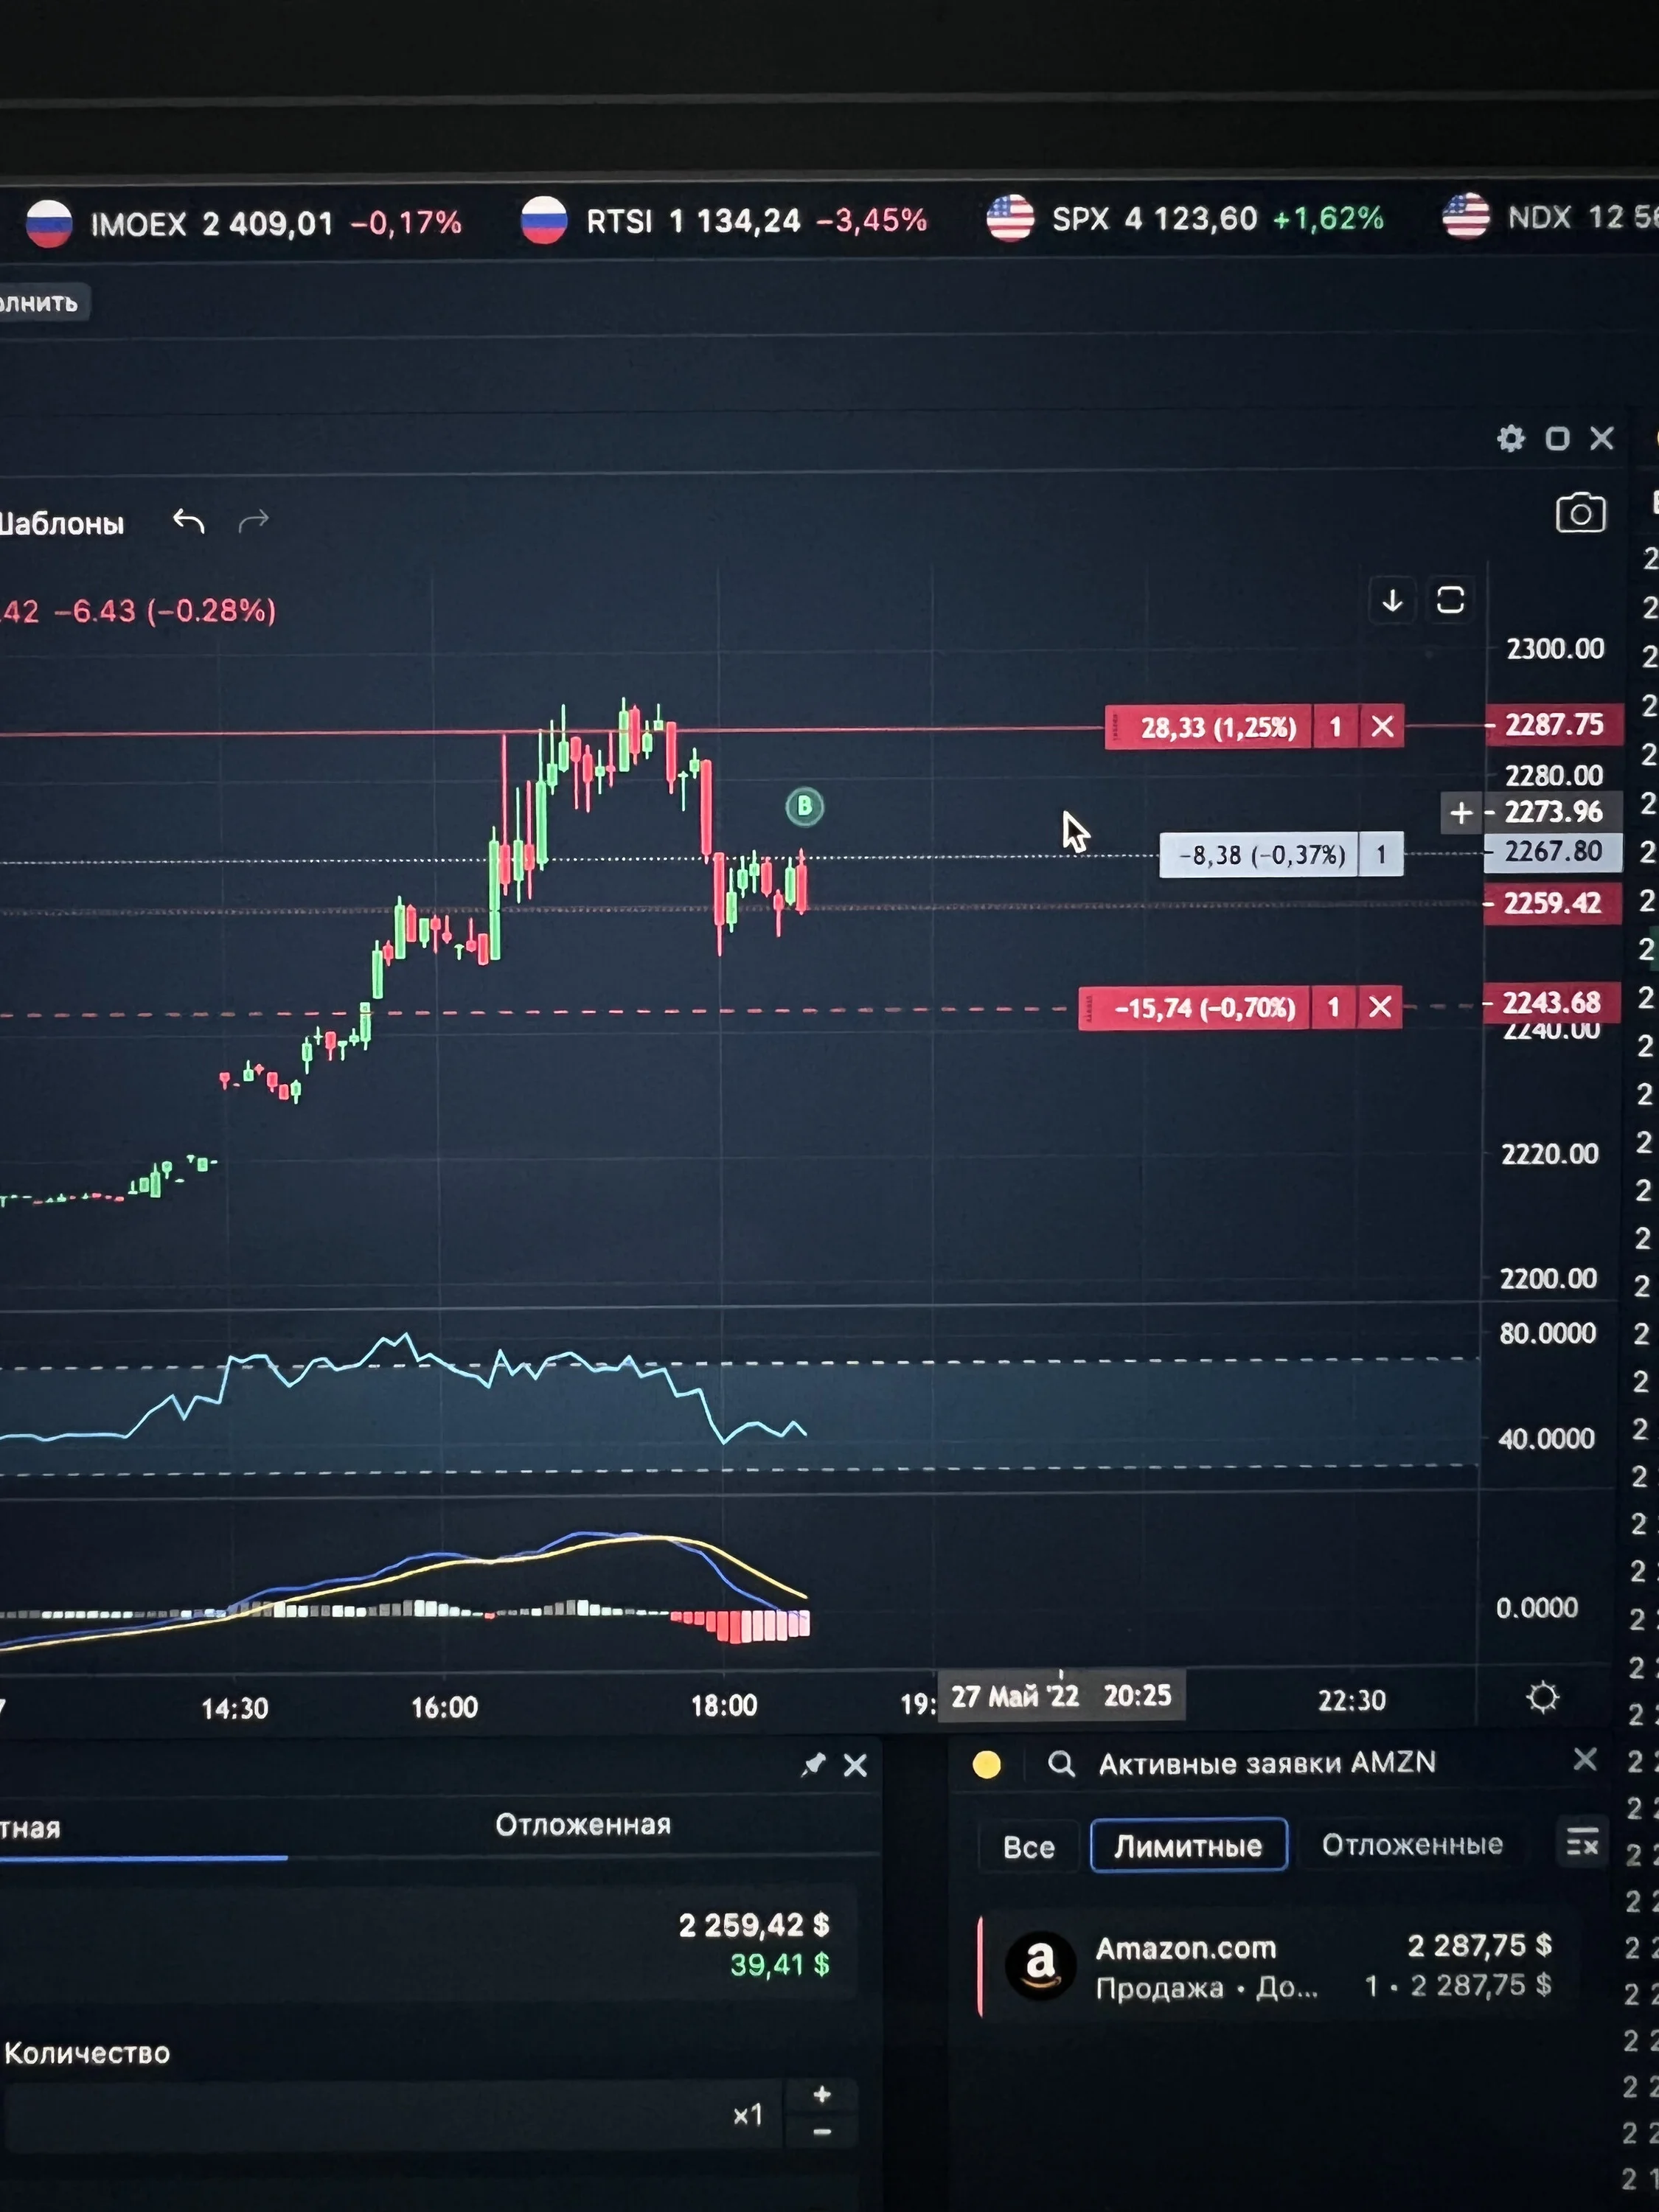Click the IMOEX index ticker
The height and width of the screenshot is (2212, 1659).
point(243,222)
